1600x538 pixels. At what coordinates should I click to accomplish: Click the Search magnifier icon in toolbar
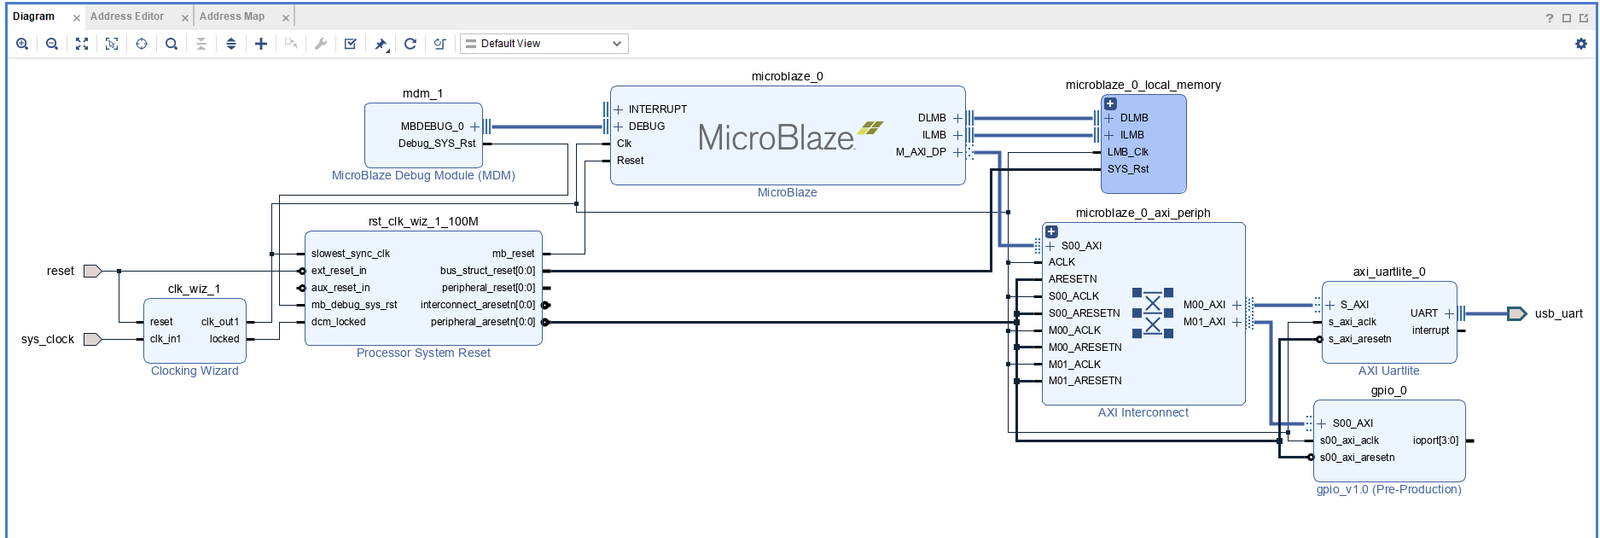171,44
